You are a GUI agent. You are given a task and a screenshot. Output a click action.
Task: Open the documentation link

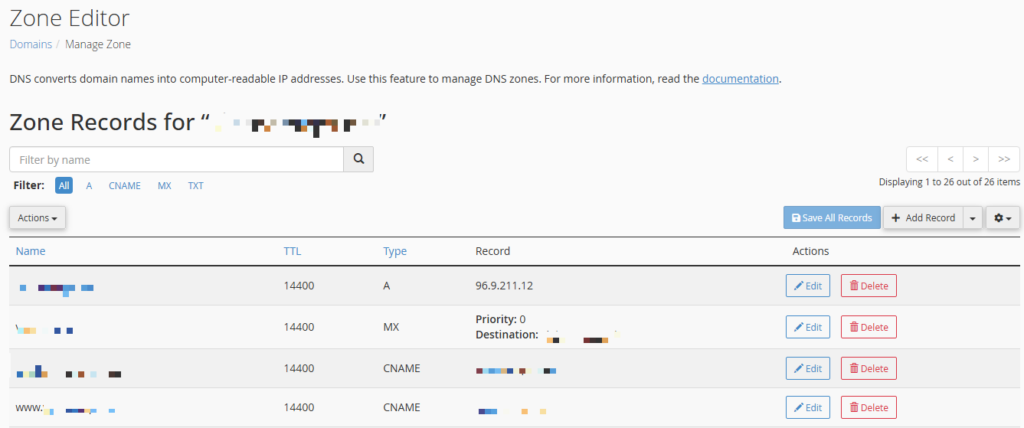pyautogui.click(x=741, y=79)
